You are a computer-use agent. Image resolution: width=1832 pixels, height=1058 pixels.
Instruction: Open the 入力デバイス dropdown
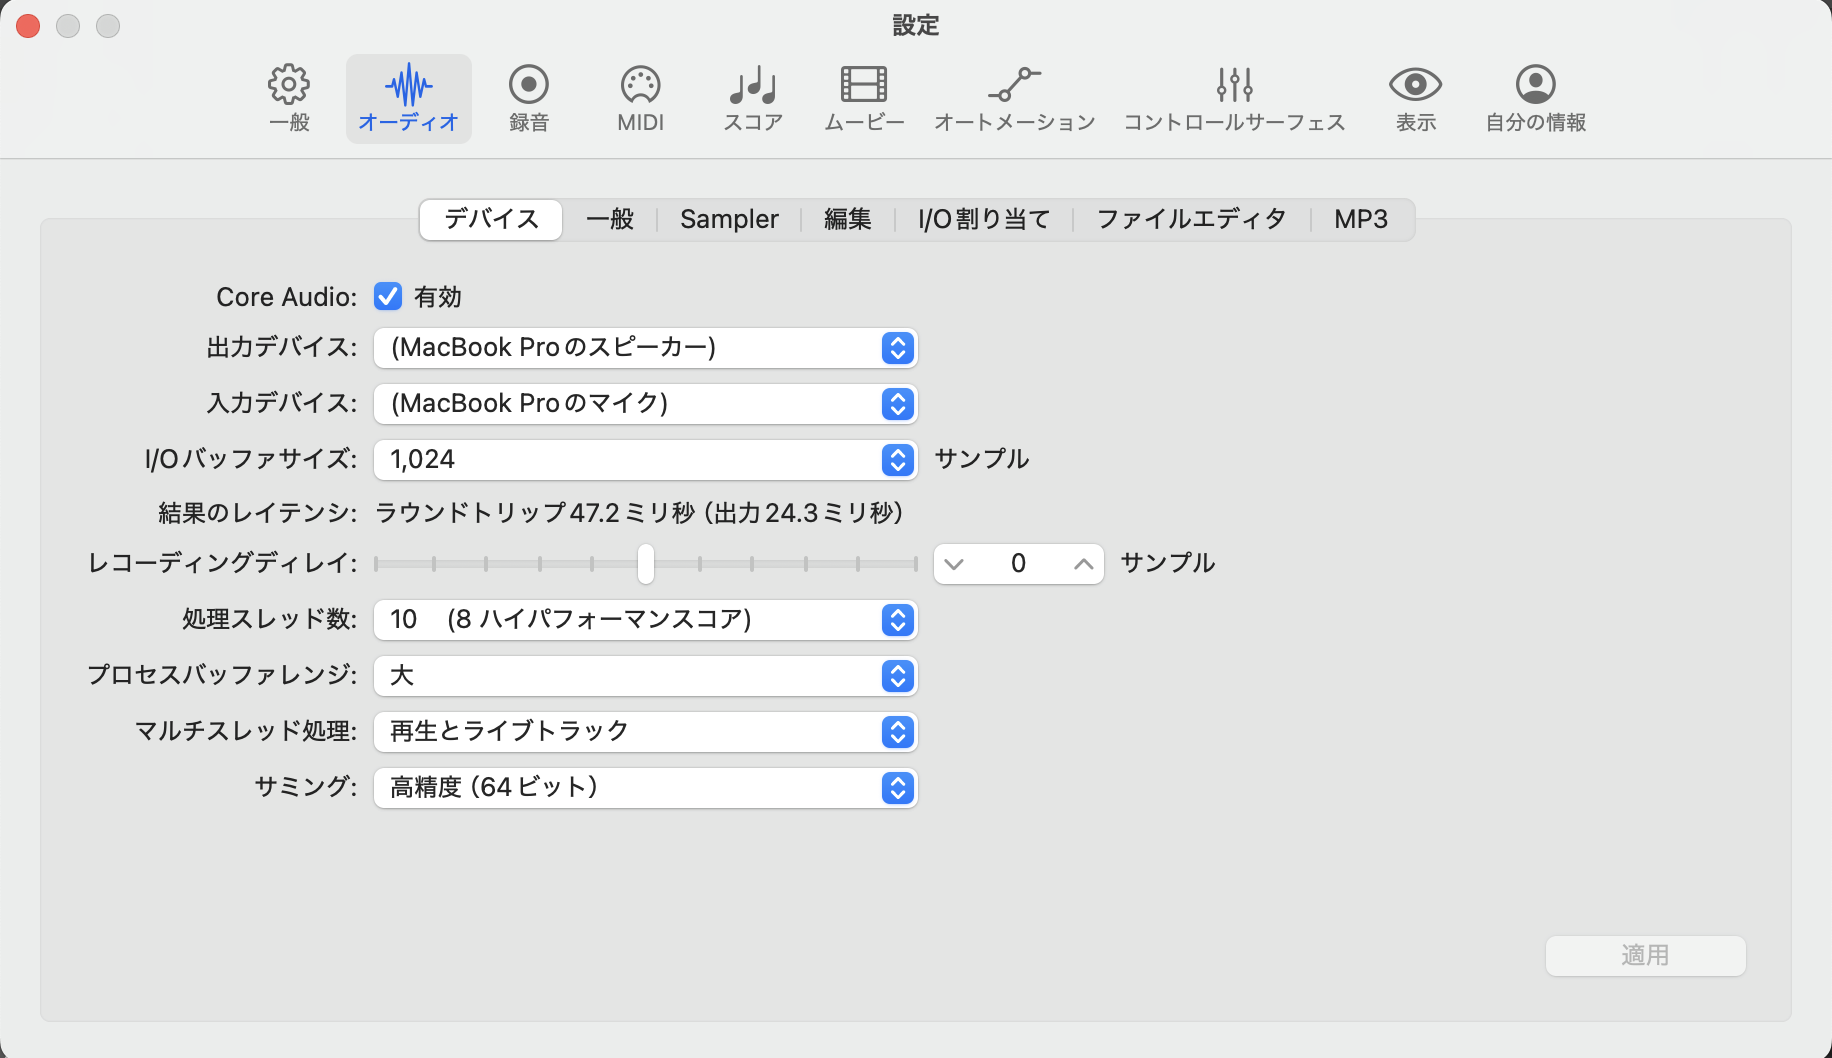[646, 404]
